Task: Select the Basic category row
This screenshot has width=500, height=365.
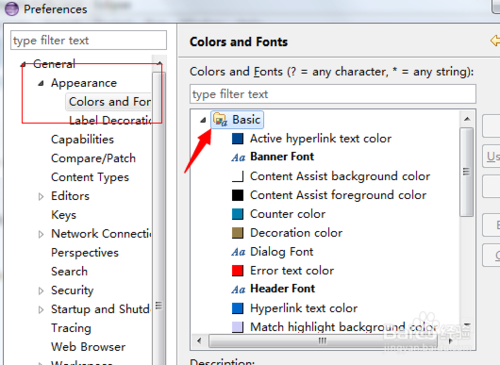Action: click(x=237, y=120)
